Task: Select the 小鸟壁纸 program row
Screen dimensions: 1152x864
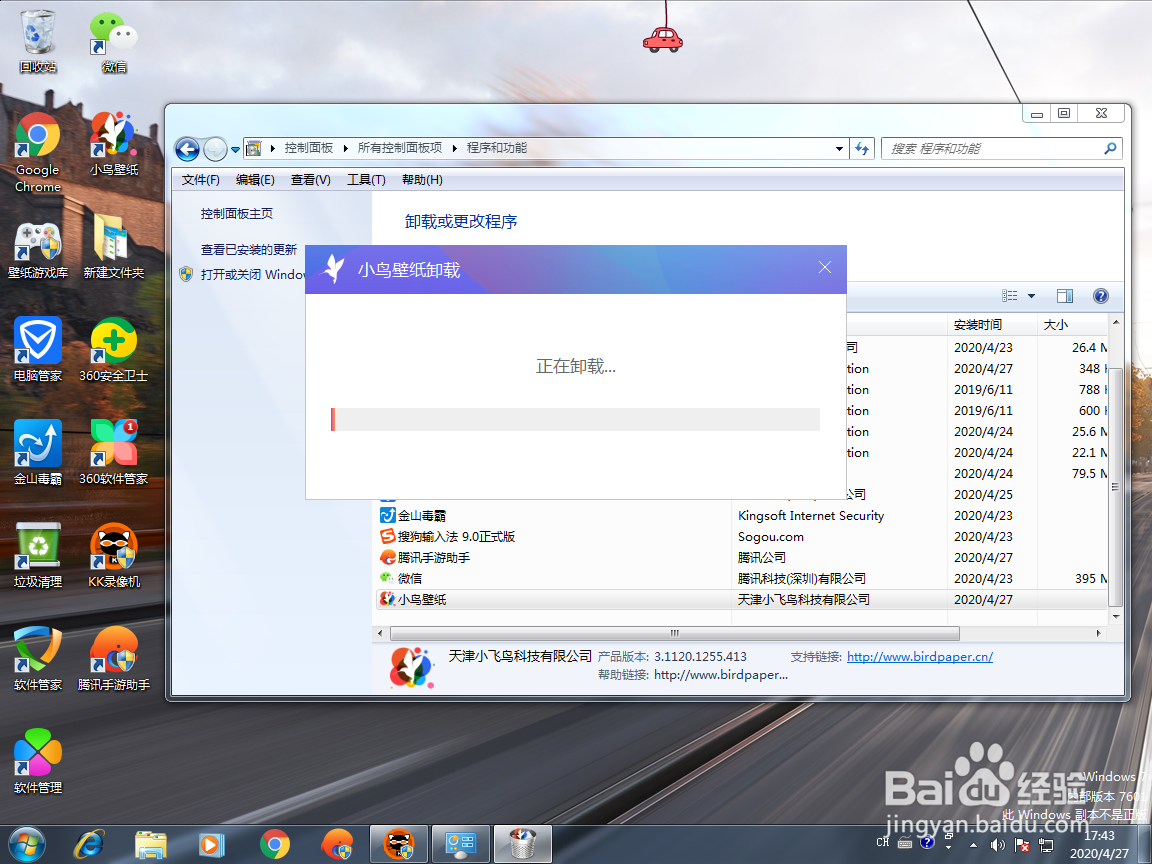Action: tap(742, 600)
